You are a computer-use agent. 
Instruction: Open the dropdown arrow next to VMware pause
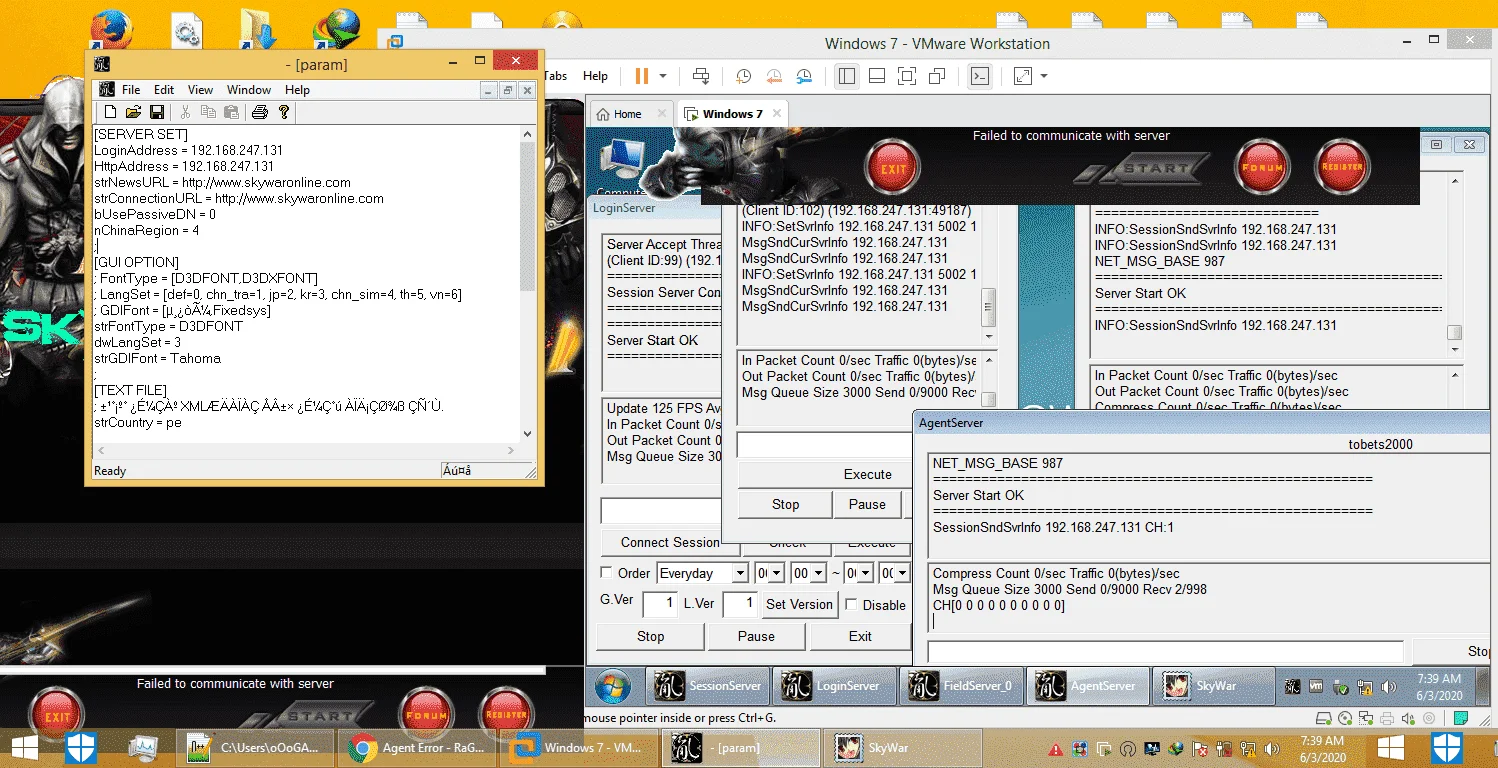[663, 76]
